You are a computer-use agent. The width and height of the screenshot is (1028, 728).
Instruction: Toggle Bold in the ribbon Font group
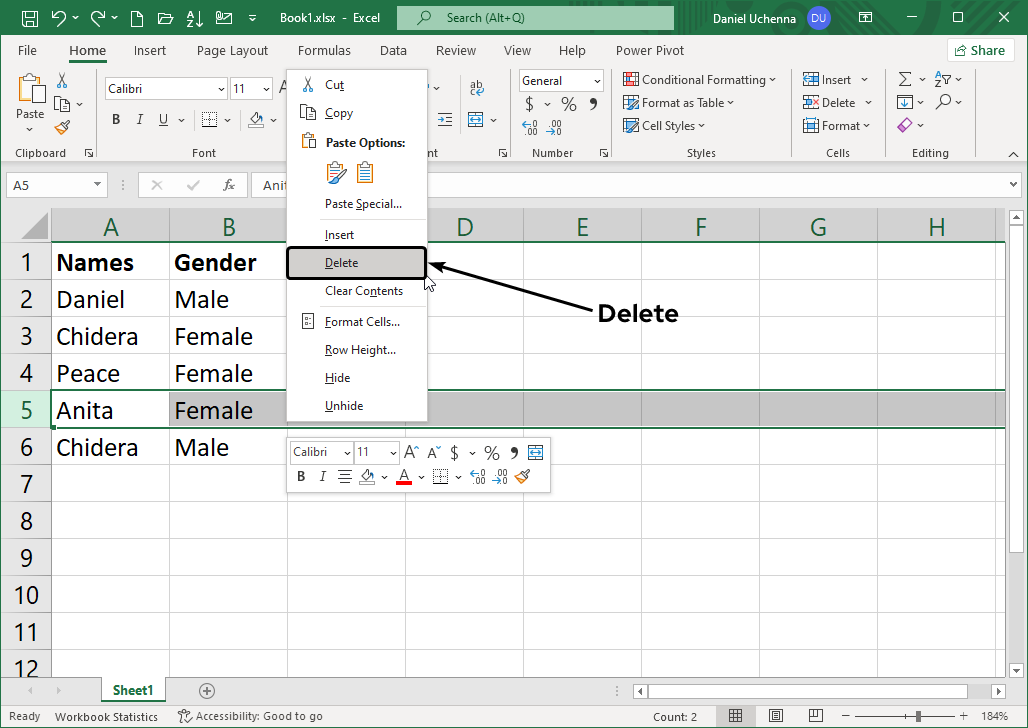point(116,120)
